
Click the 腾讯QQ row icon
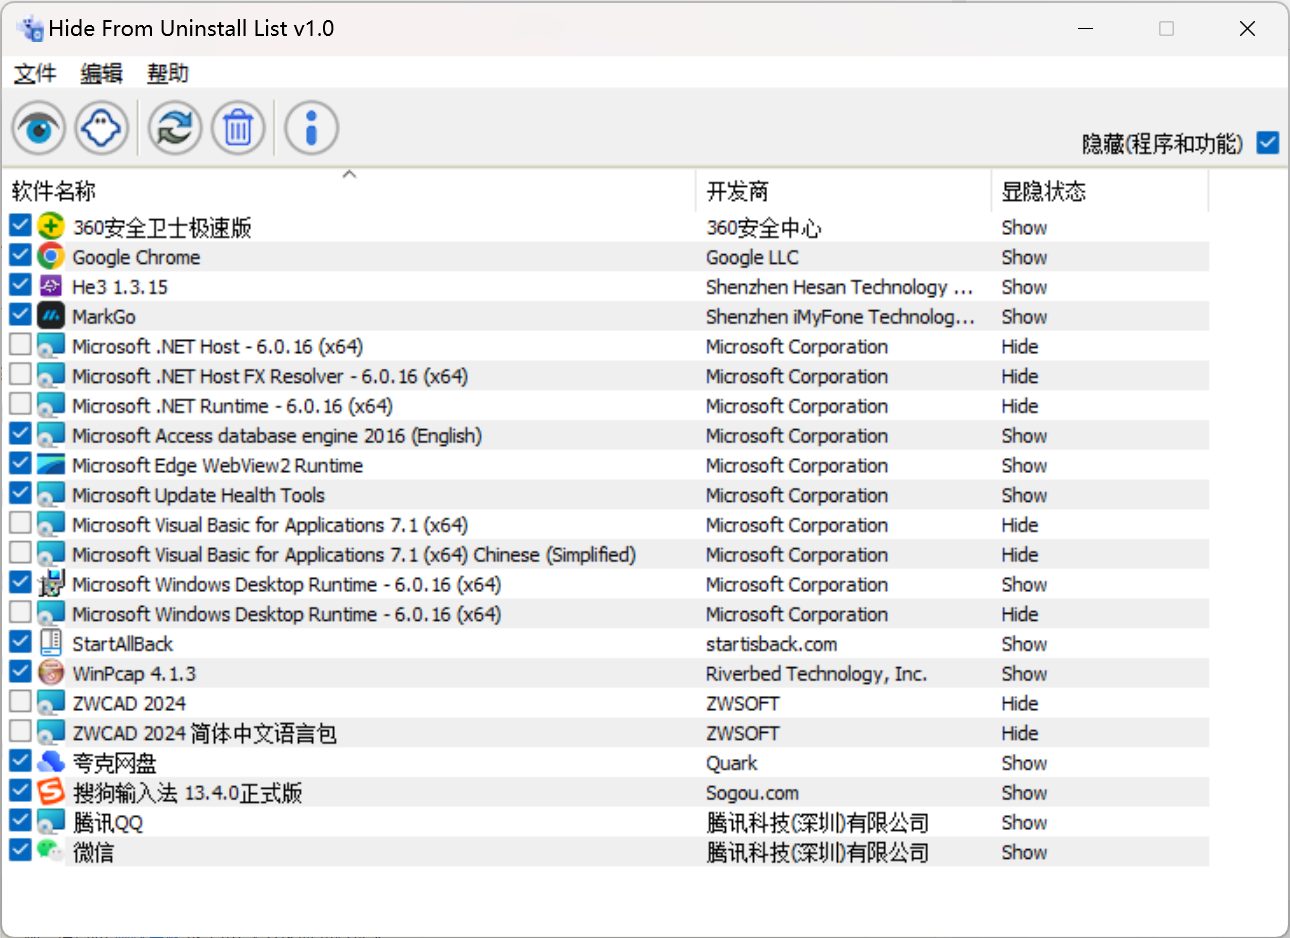[x=51, y=822]
